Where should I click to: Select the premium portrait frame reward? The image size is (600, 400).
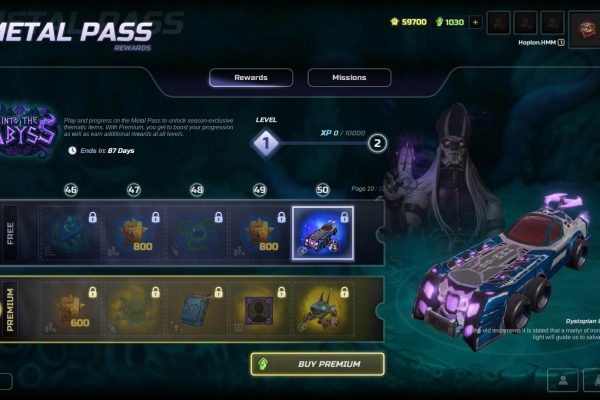(x=259, y=309)
